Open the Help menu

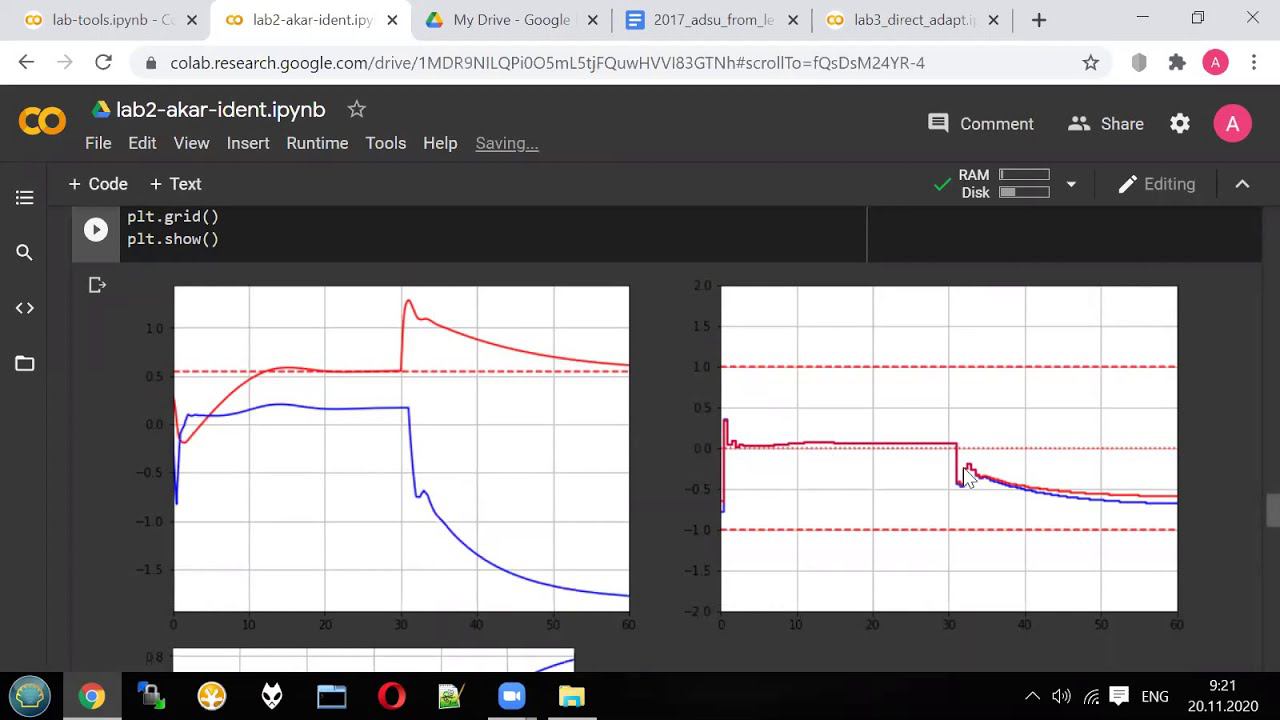coord(440,143)
